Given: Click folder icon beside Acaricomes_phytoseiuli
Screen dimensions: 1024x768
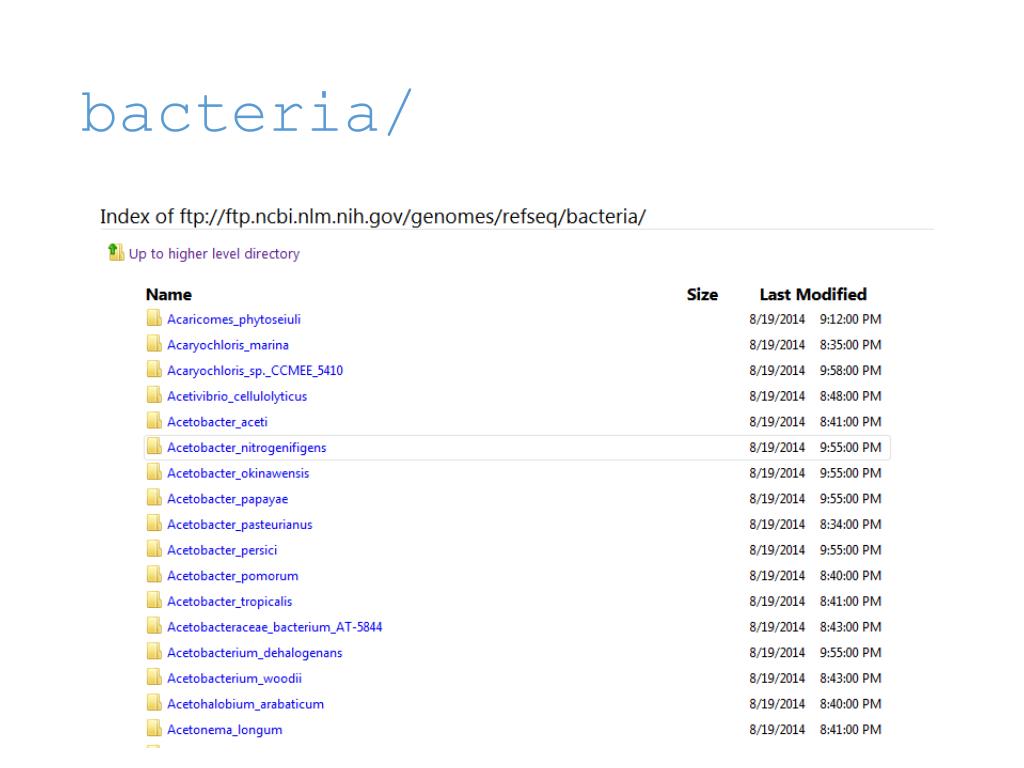Looking at the screenshot, I should pos(154,319).
